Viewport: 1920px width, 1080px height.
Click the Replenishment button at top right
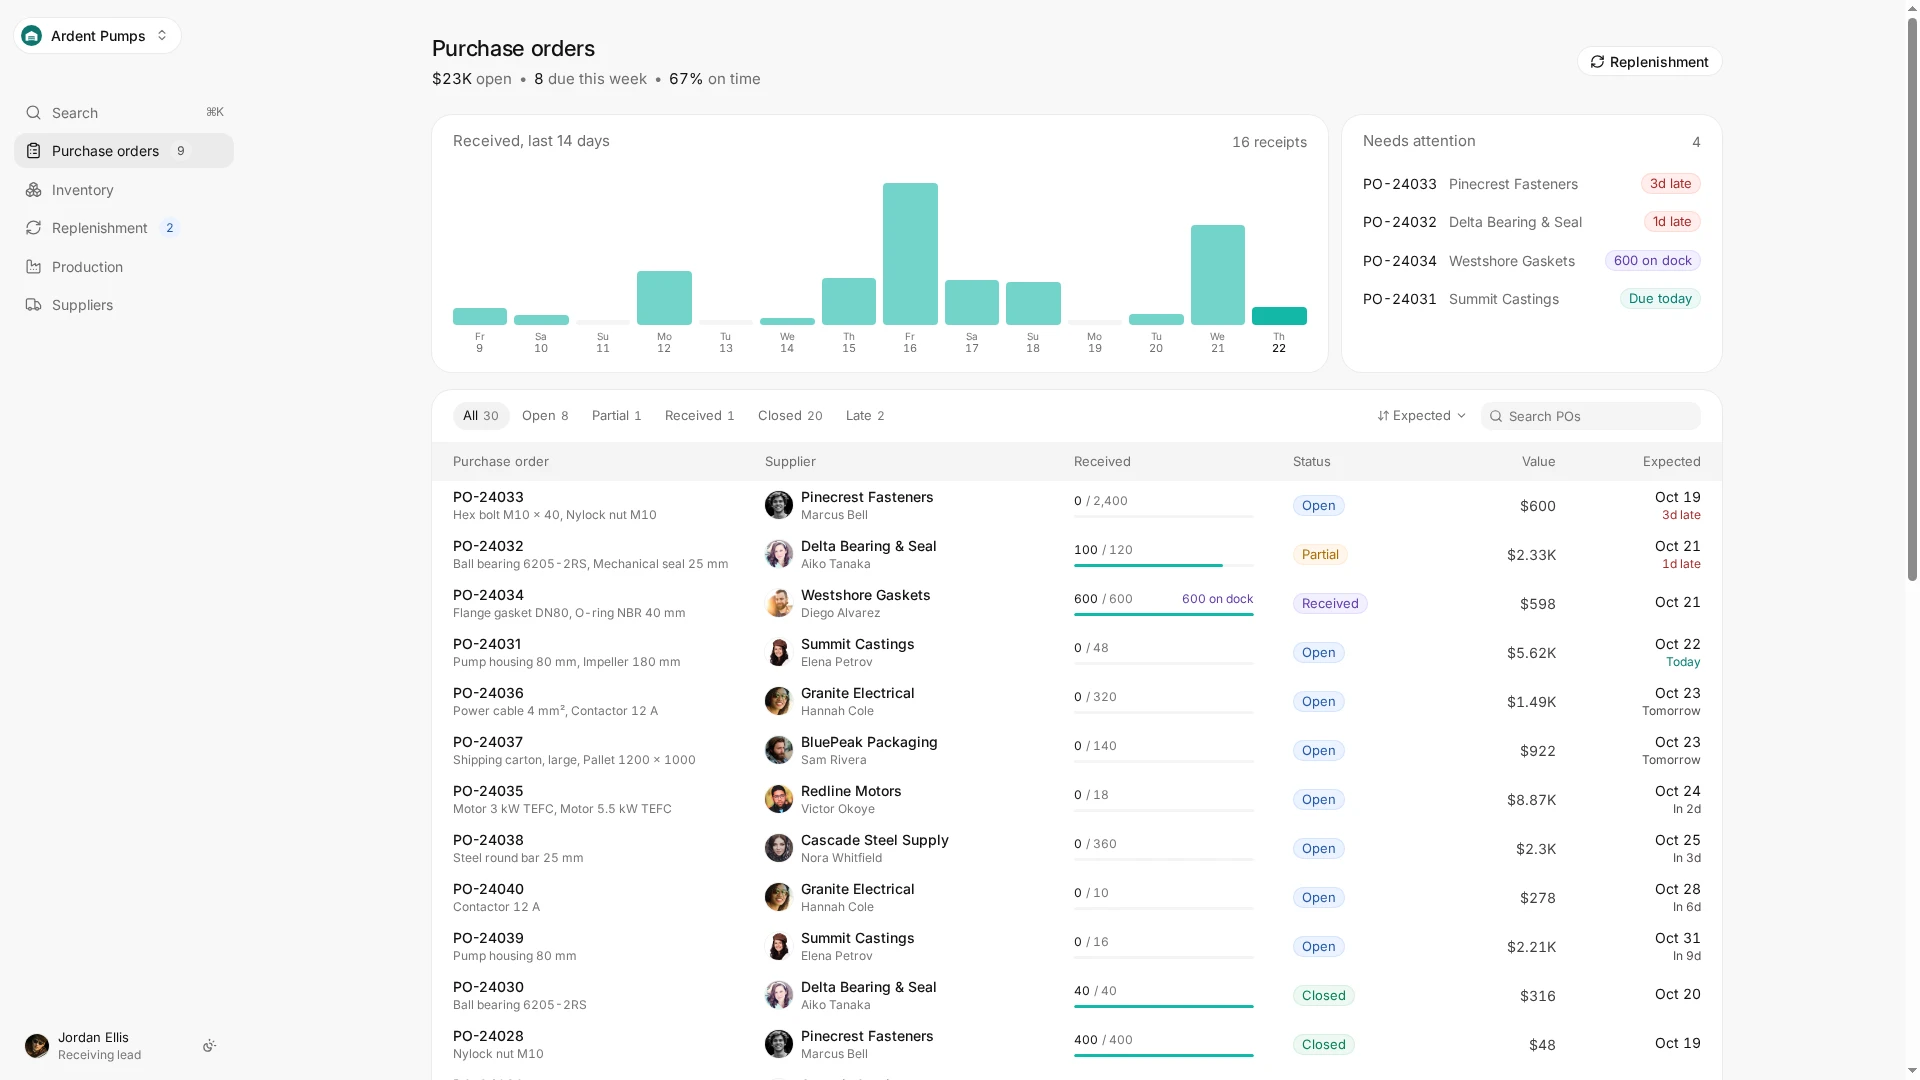coord(1649,62)
